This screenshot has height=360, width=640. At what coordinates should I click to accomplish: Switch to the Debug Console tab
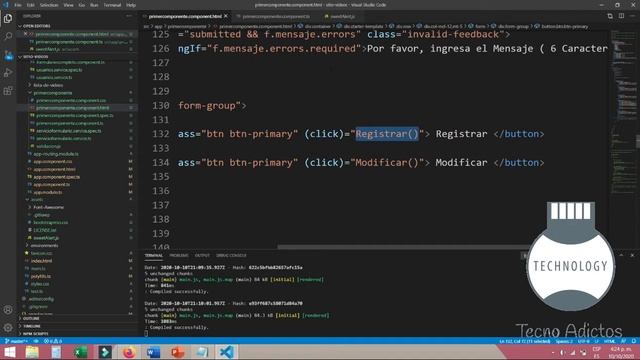pyautogui.click(x=231, y=256)
